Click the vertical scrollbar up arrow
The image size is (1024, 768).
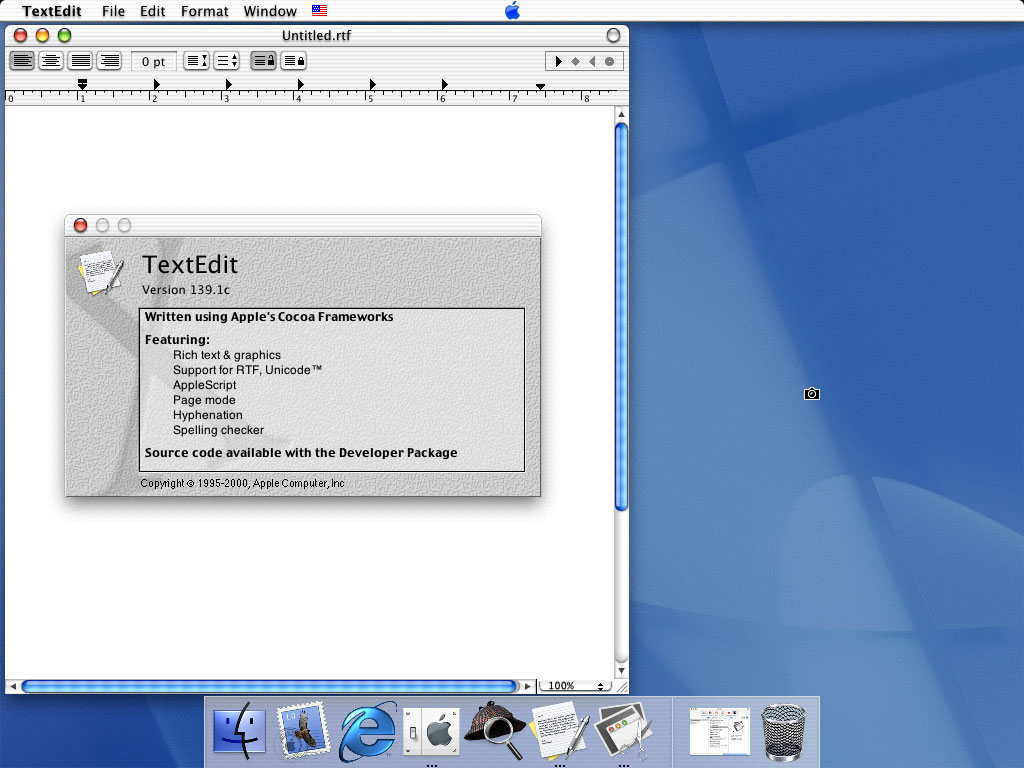(x=621, y=114)
